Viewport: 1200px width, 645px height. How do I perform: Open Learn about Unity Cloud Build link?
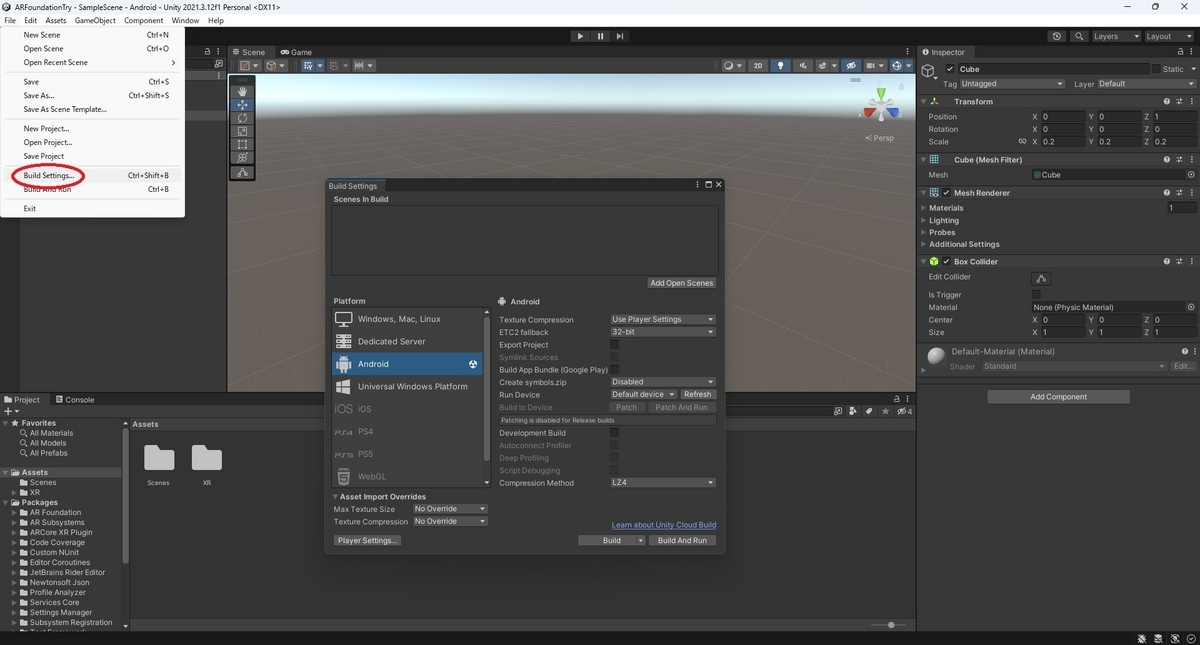click(x=663, y=525)
